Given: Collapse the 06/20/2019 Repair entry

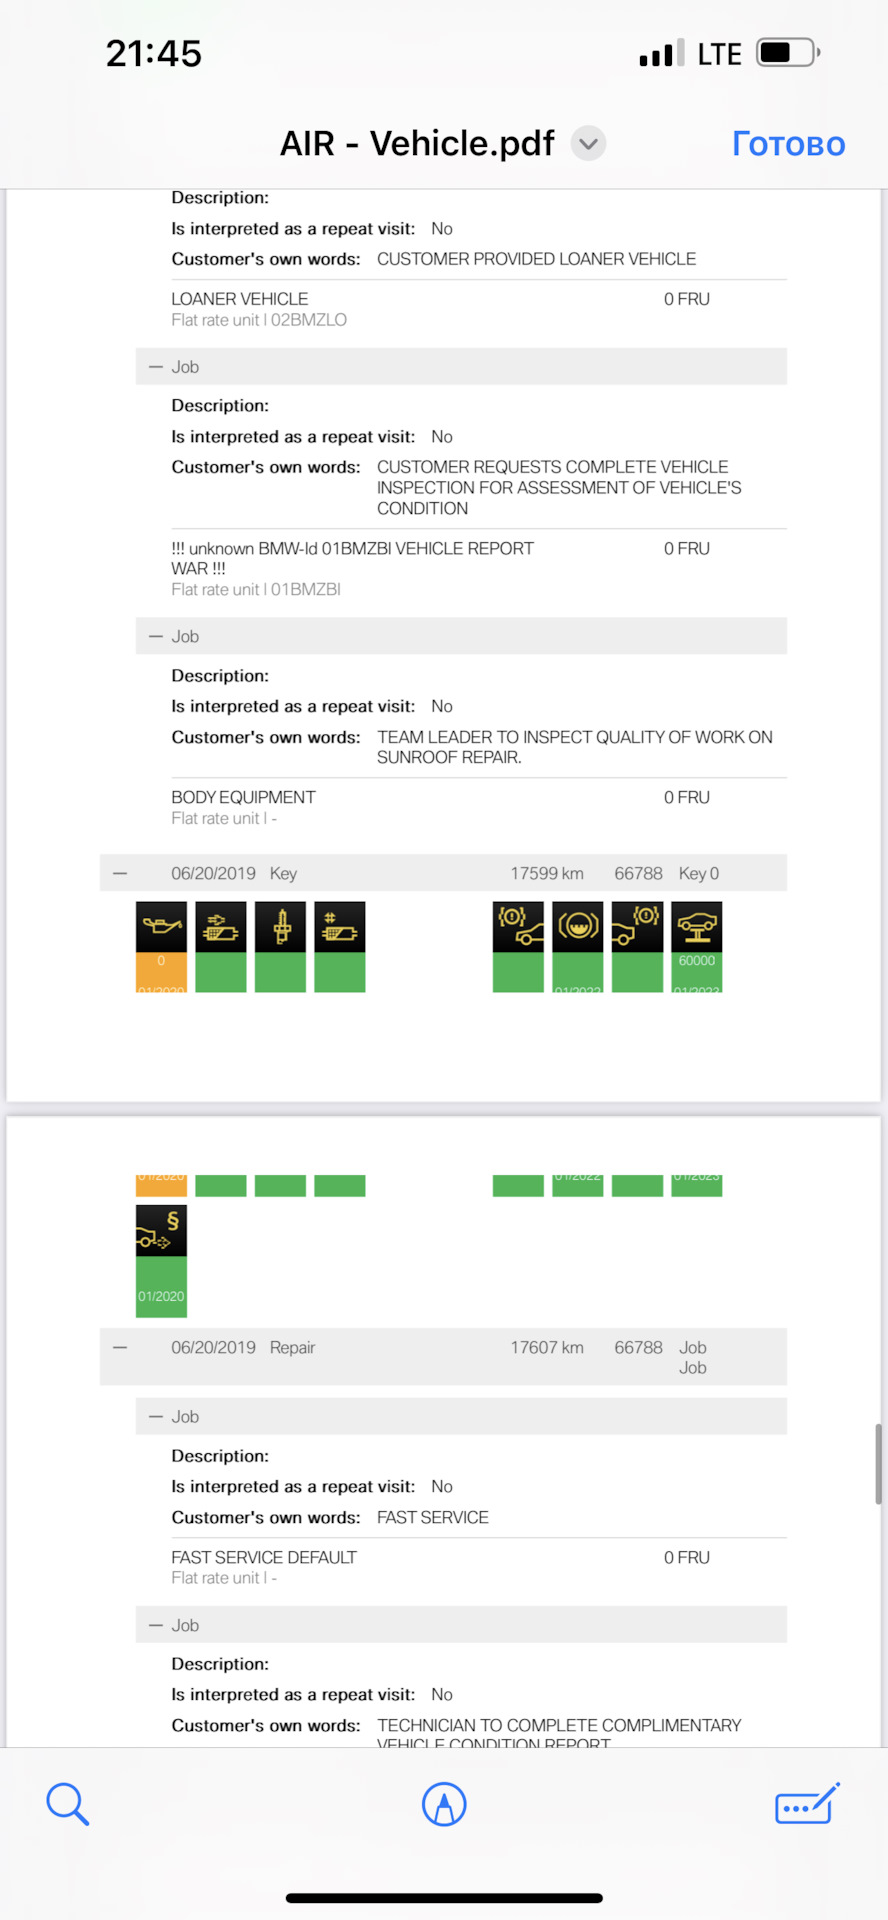Looking at the screenshot, I should 120,1347.
